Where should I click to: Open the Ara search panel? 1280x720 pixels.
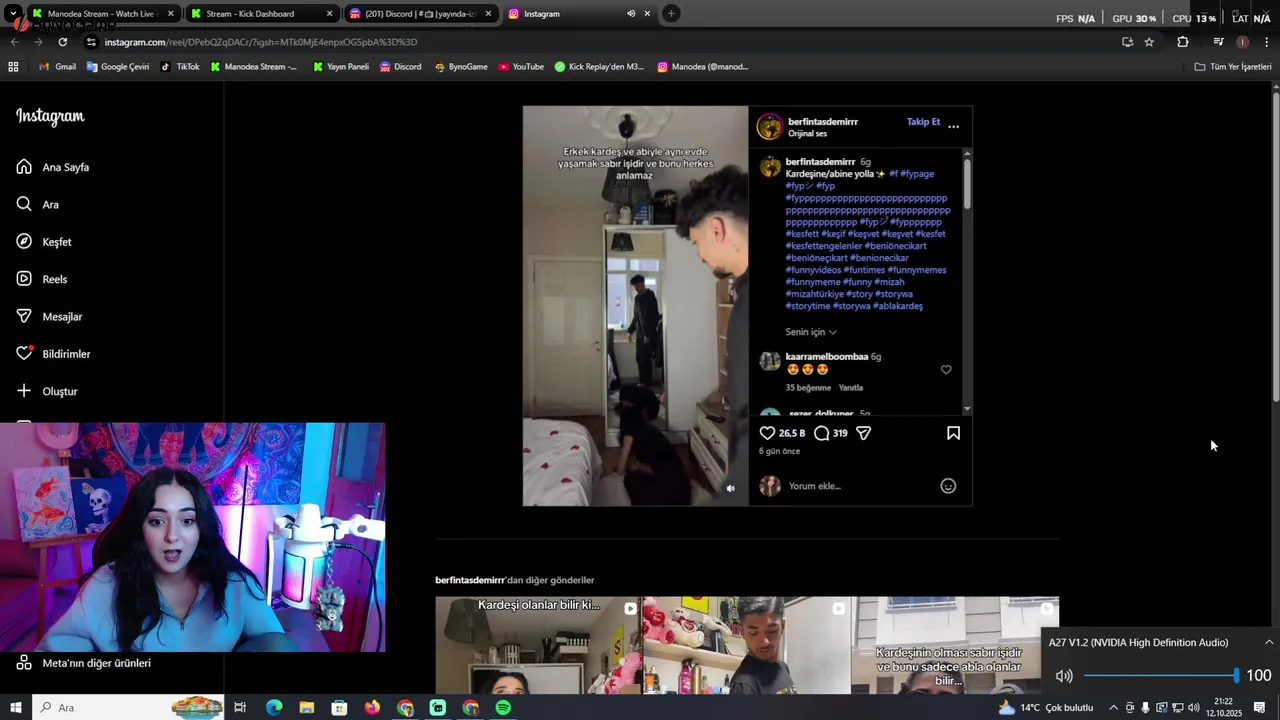point(38,204)
